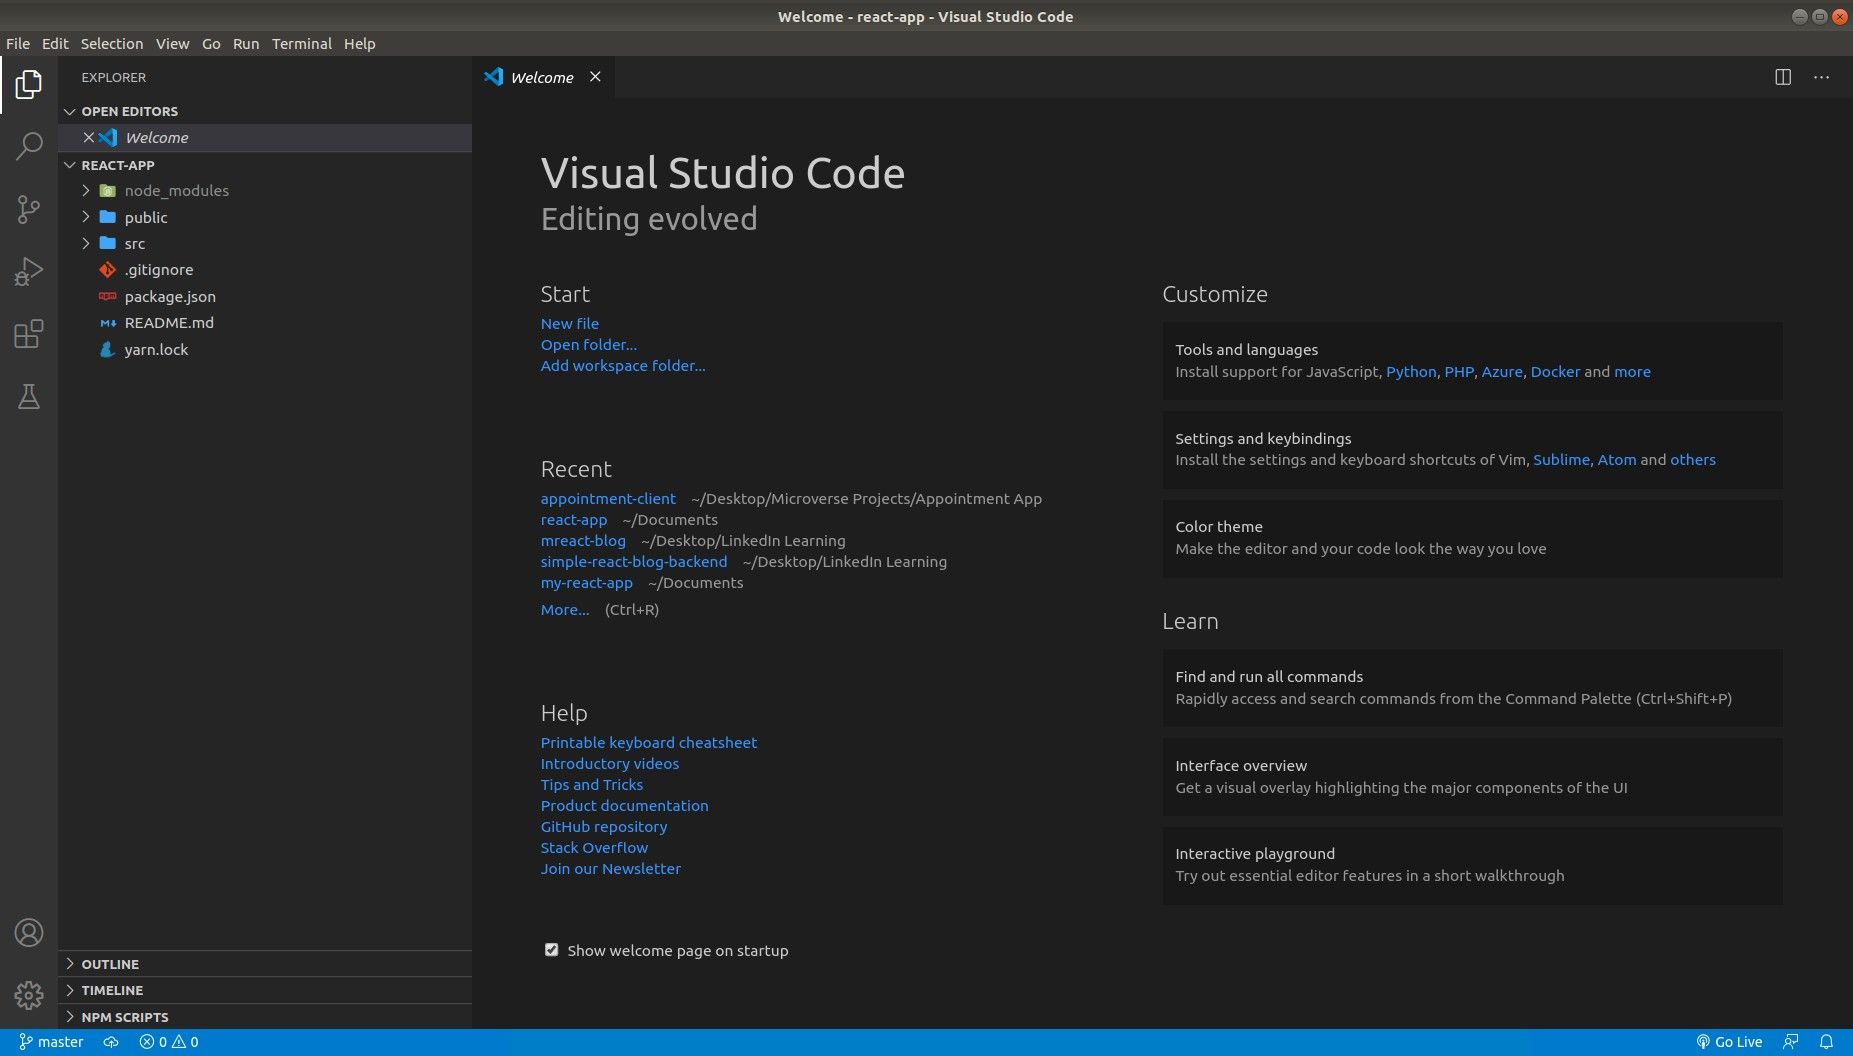Image resolution: width=1853 pixels, height=1056 pixels.
Task: Open the Search view in activity bar
Action: click(29, 146)
